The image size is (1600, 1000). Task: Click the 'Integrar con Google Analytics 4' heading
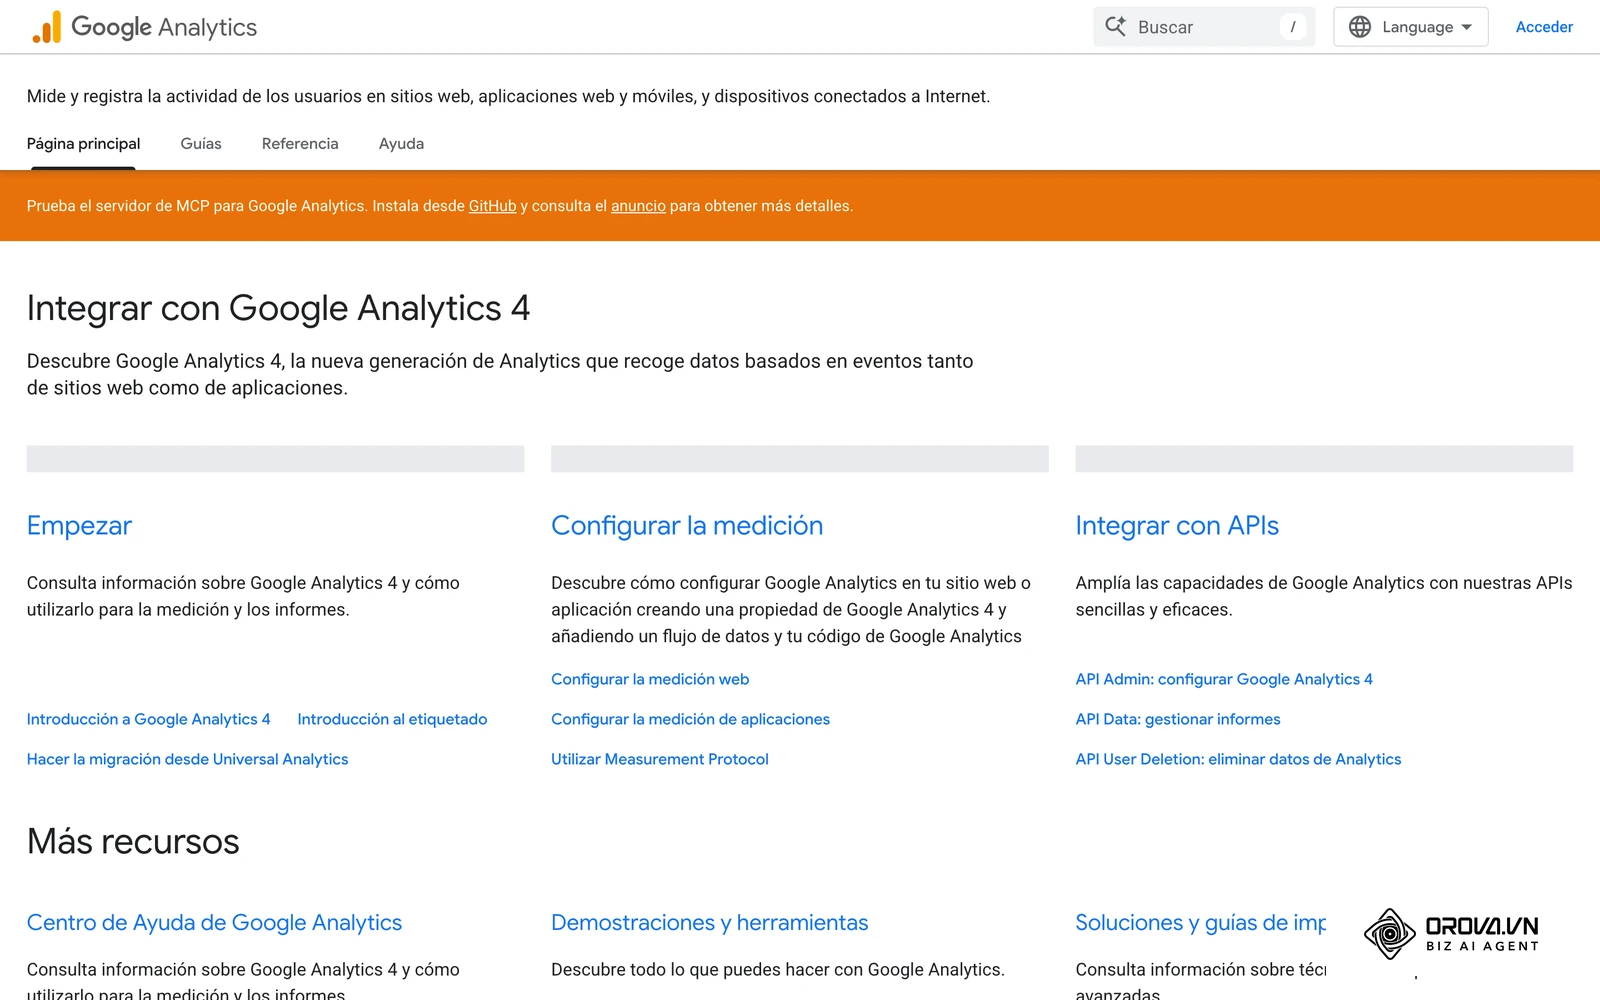pyautogui.click(x=278, y=308)
